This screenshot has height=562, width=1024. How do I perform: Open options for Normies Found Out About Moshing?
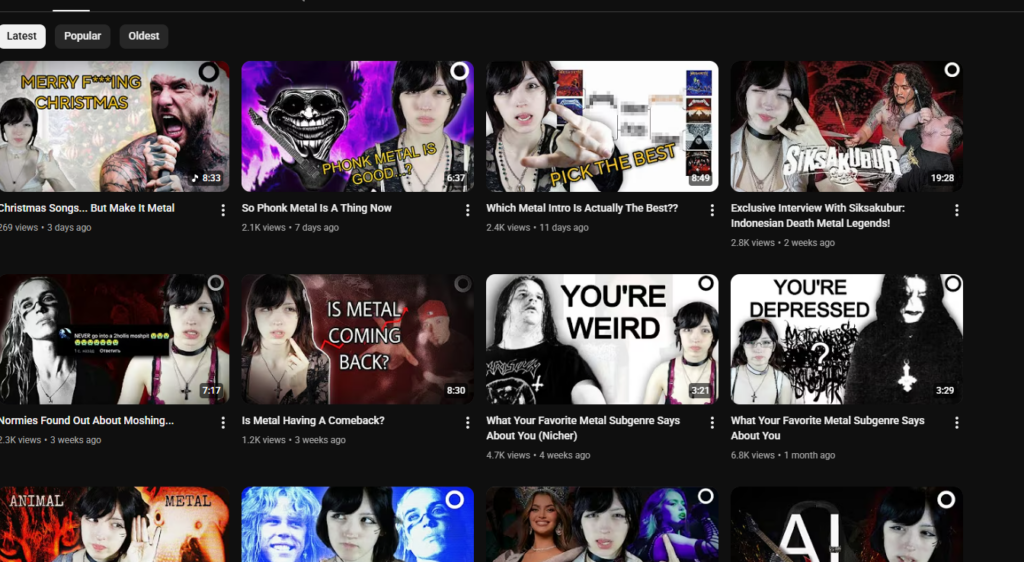click(x=223, y=422)
